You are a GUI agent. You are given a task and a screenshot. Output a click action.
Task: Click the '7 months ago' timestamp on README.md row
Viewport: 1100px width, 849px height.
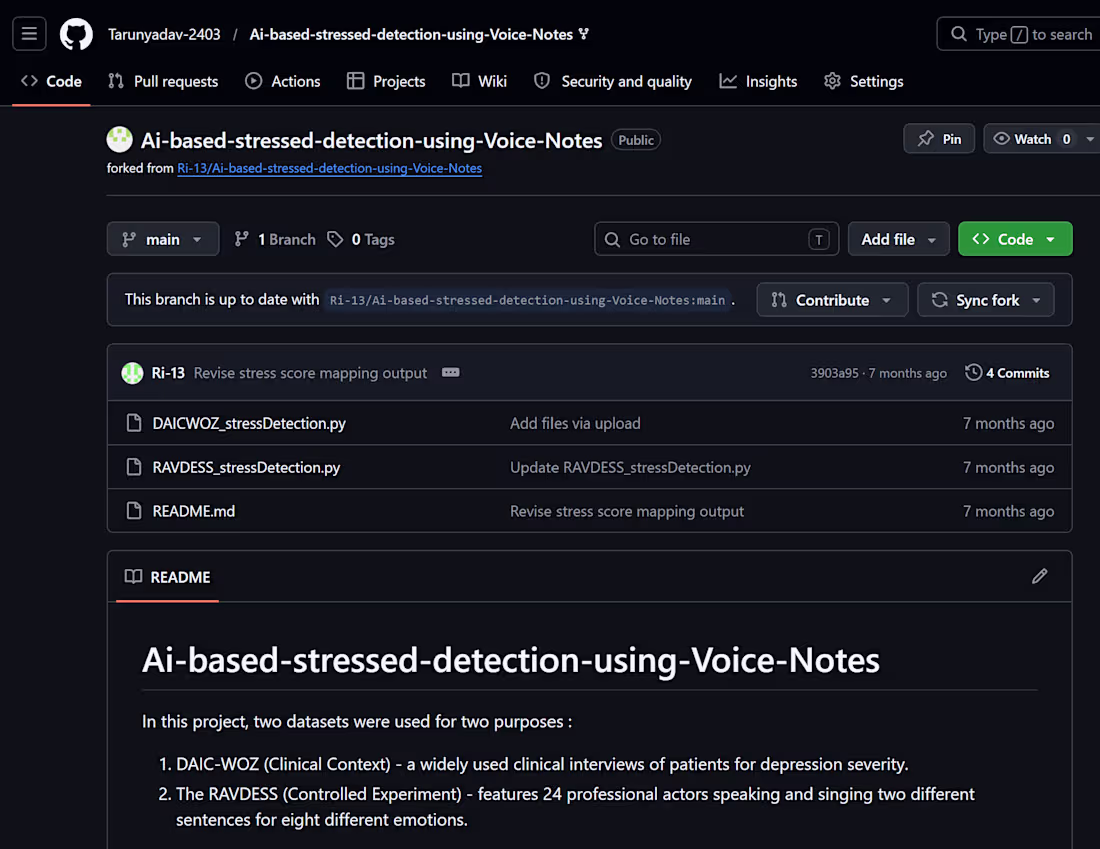[x=1008, y=512]
